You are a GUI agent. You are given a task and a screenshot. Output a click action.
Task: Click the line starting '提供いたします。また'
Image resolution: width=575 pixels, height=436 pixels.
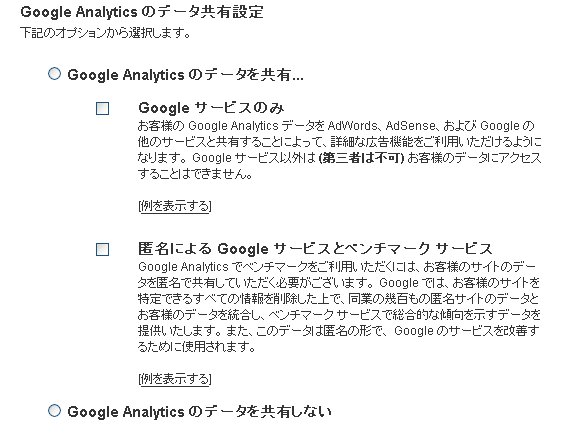tap(339, 331)
